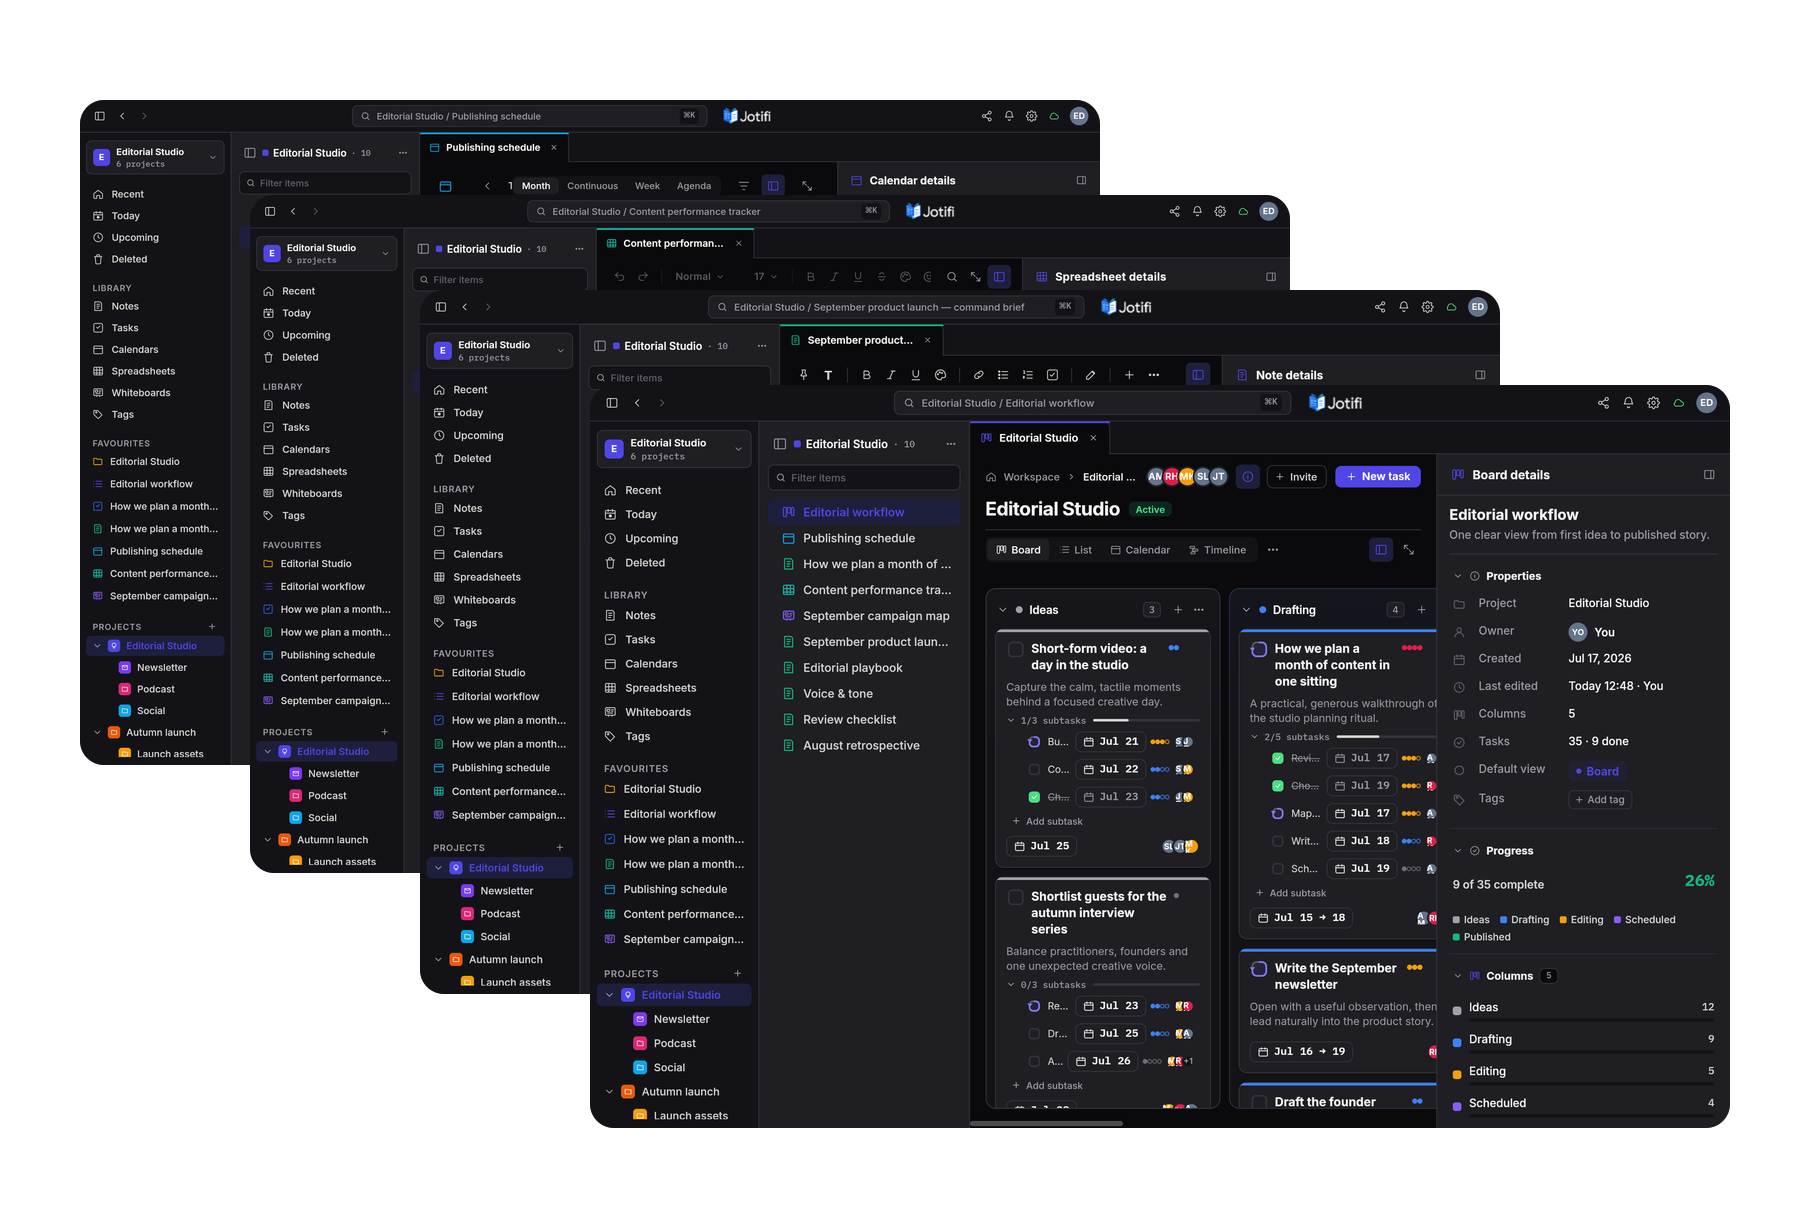The image size is (1820, 1218).
Task: Collapse the Drafting column chevron
Action: (x=1246, y=610)
